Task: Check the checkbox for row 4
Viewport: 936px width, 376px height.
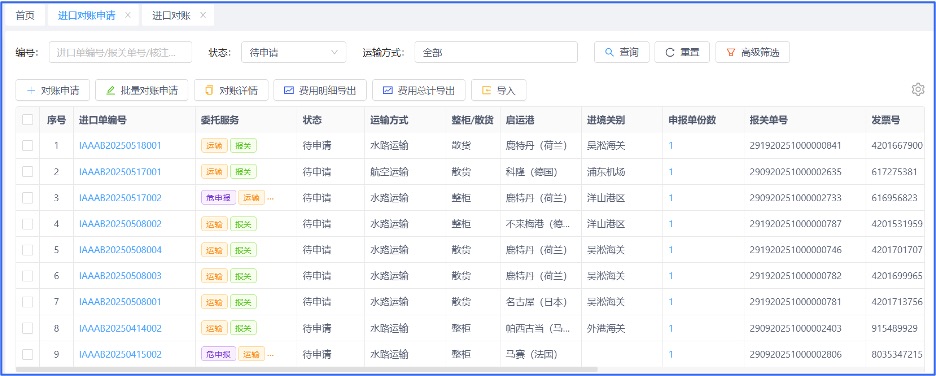Action: (27, 224)
